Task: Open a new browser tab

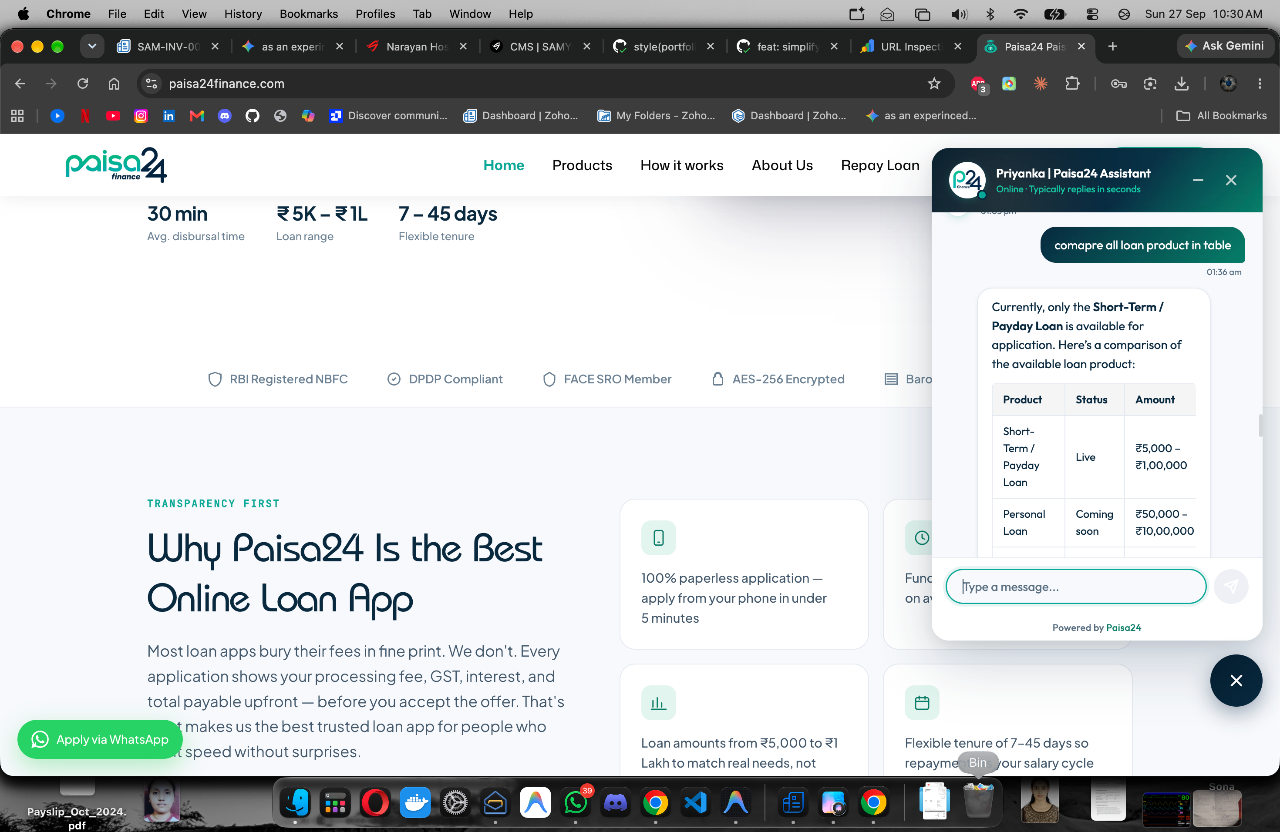Action: (1113, 46)
